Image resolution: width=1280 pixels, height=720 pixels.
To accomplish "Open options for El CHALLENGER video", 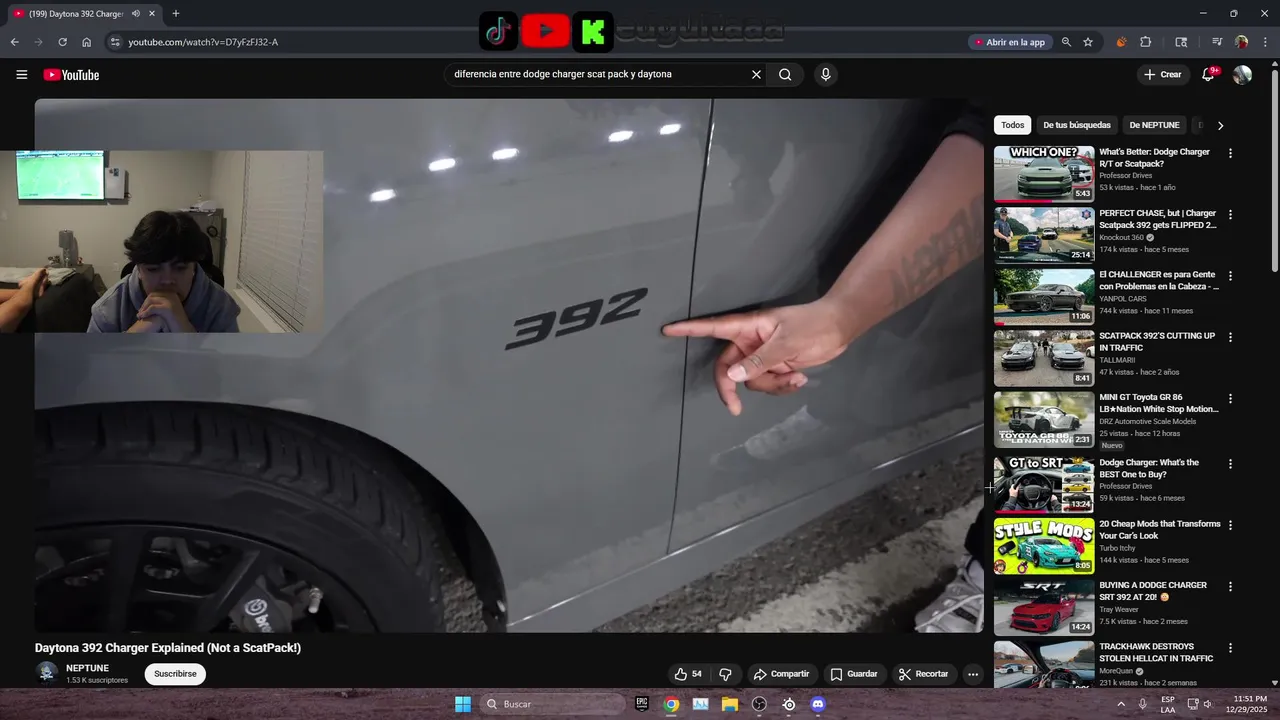I will click(1230, 275).
